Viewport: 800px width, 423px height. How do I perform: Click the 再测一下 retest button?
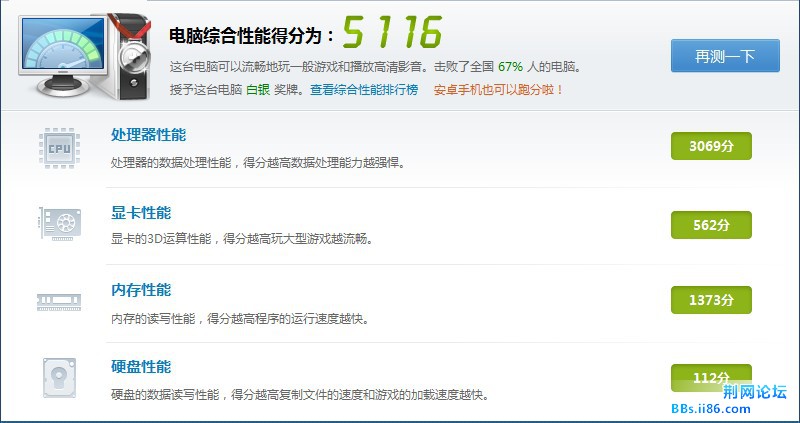[725, 56]
